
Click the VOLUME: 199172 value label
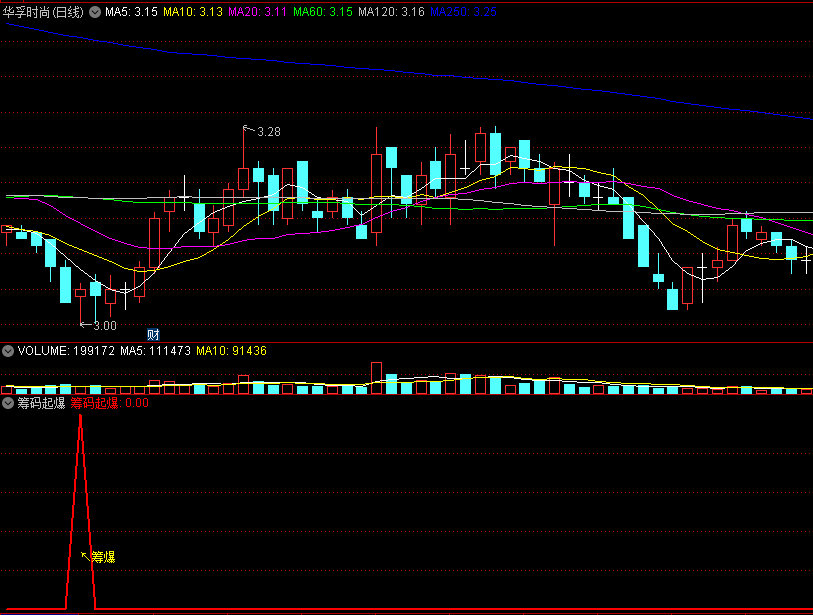tap(66, 351)
